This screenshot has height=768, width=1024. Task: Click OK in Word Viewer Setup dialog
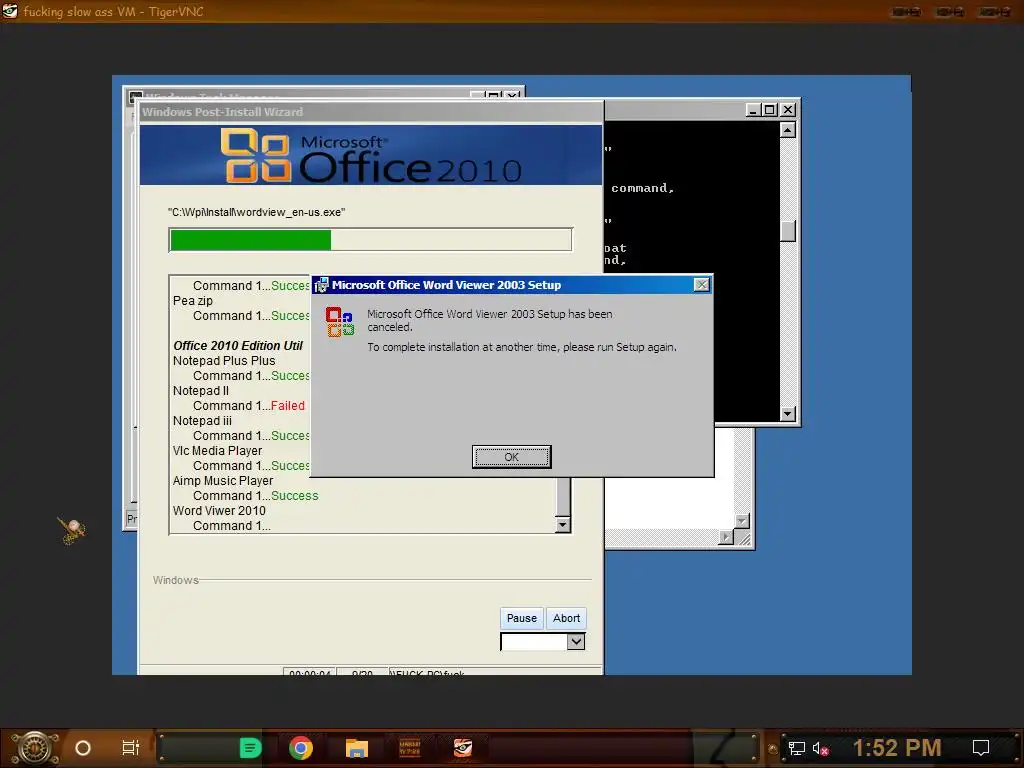511,456
